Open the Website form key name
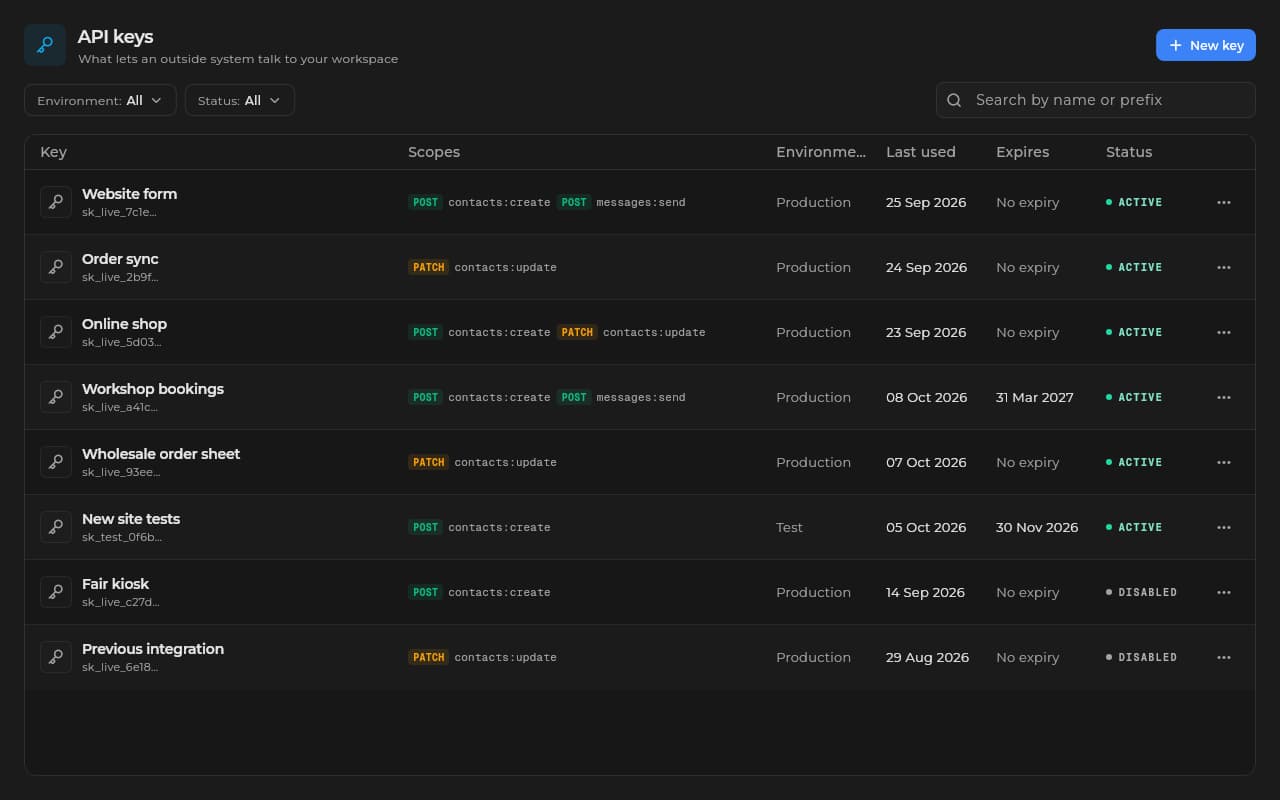1280x800 pixels. pyautogui.click(x=129, y=194)
